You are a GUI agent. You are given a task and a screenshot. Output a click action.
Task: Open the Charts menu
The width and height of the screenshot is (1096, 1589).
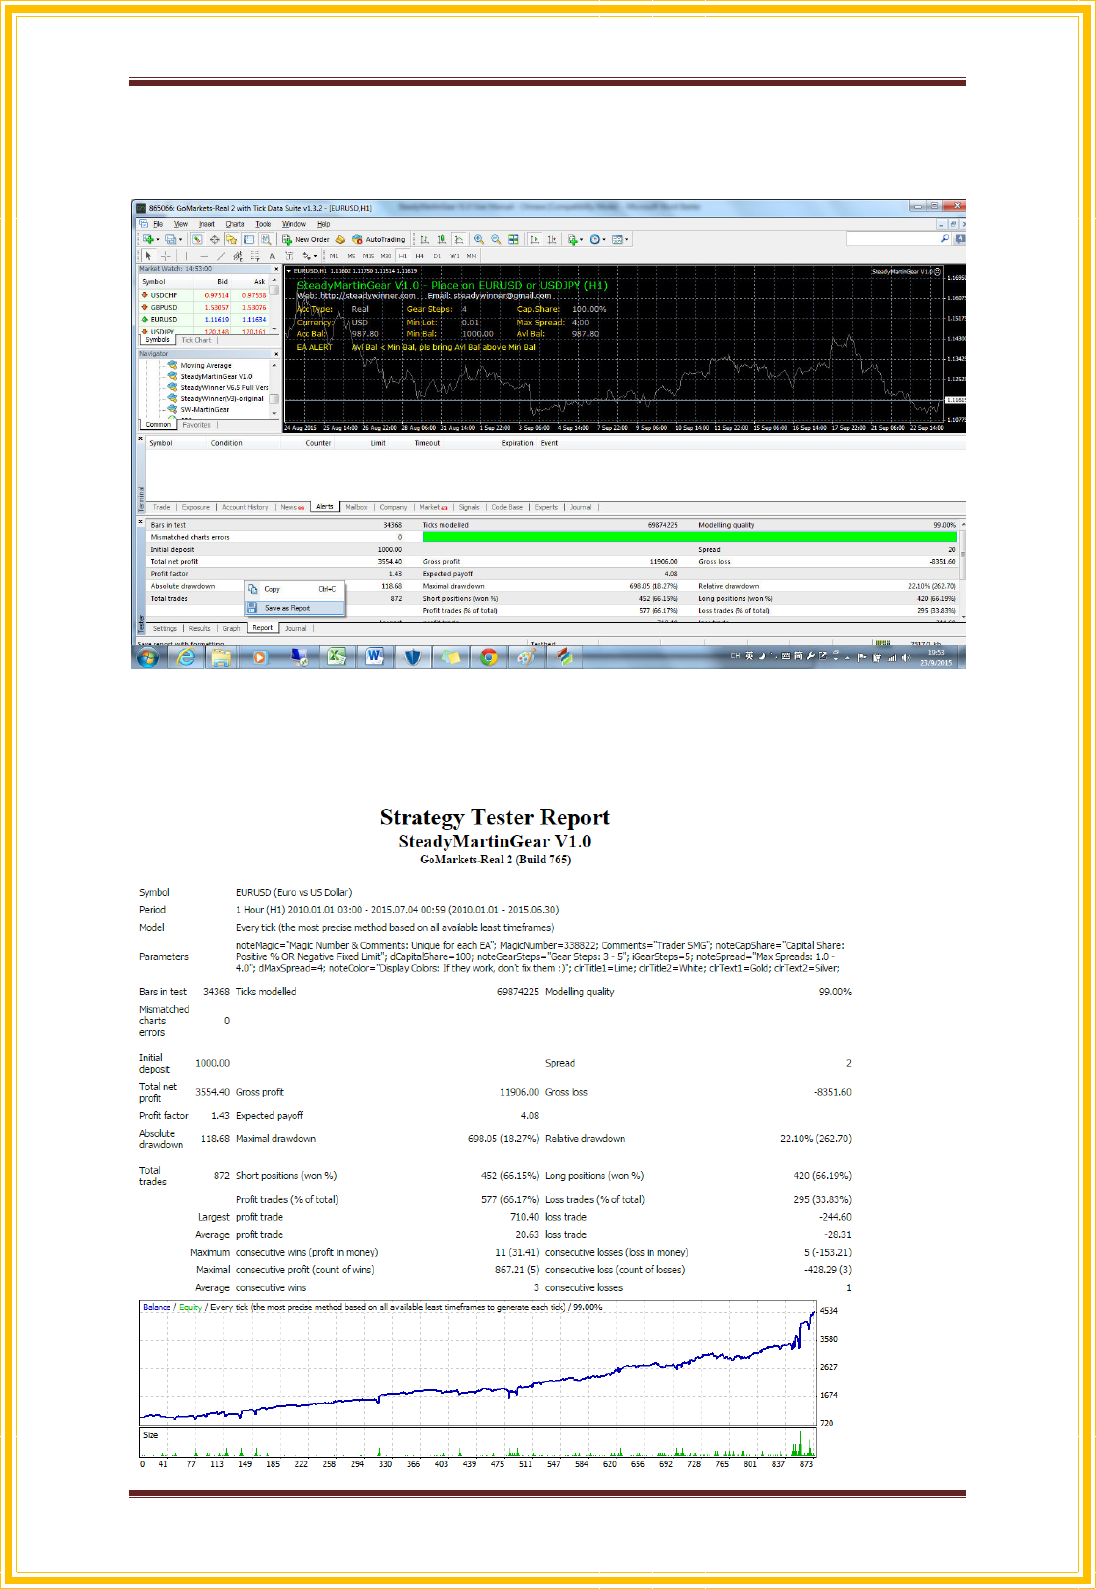tap(235, 224)
